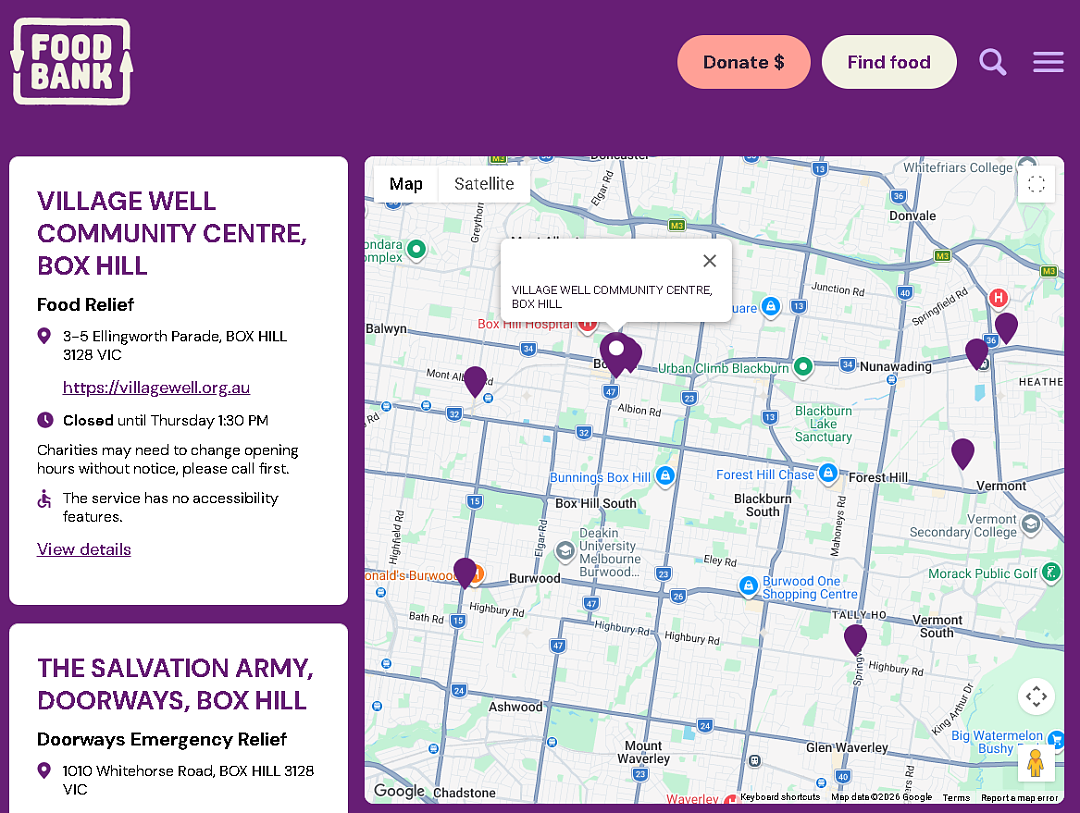Select the purple pin near Tally Ho

pyautogui.click(x=855, y=639)
